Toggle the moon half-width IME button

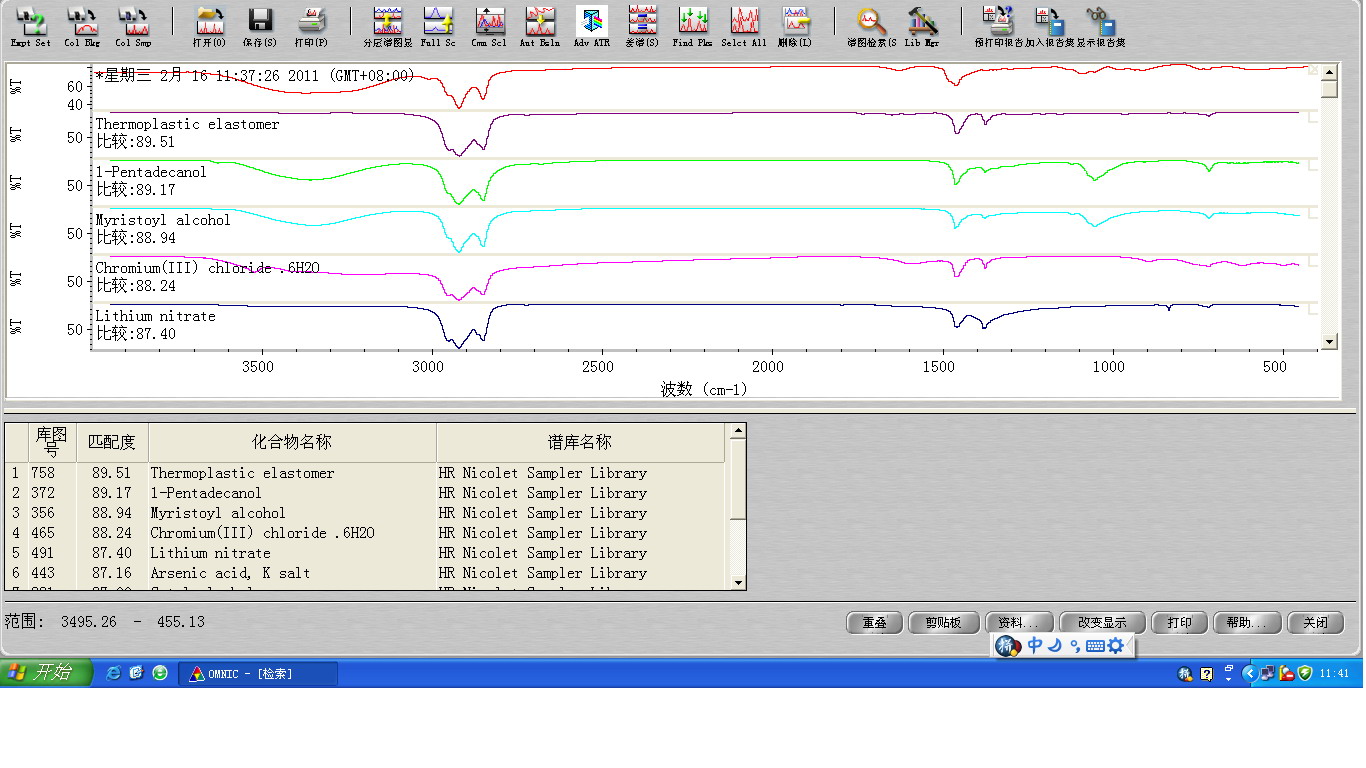[x=1055, y=646]
